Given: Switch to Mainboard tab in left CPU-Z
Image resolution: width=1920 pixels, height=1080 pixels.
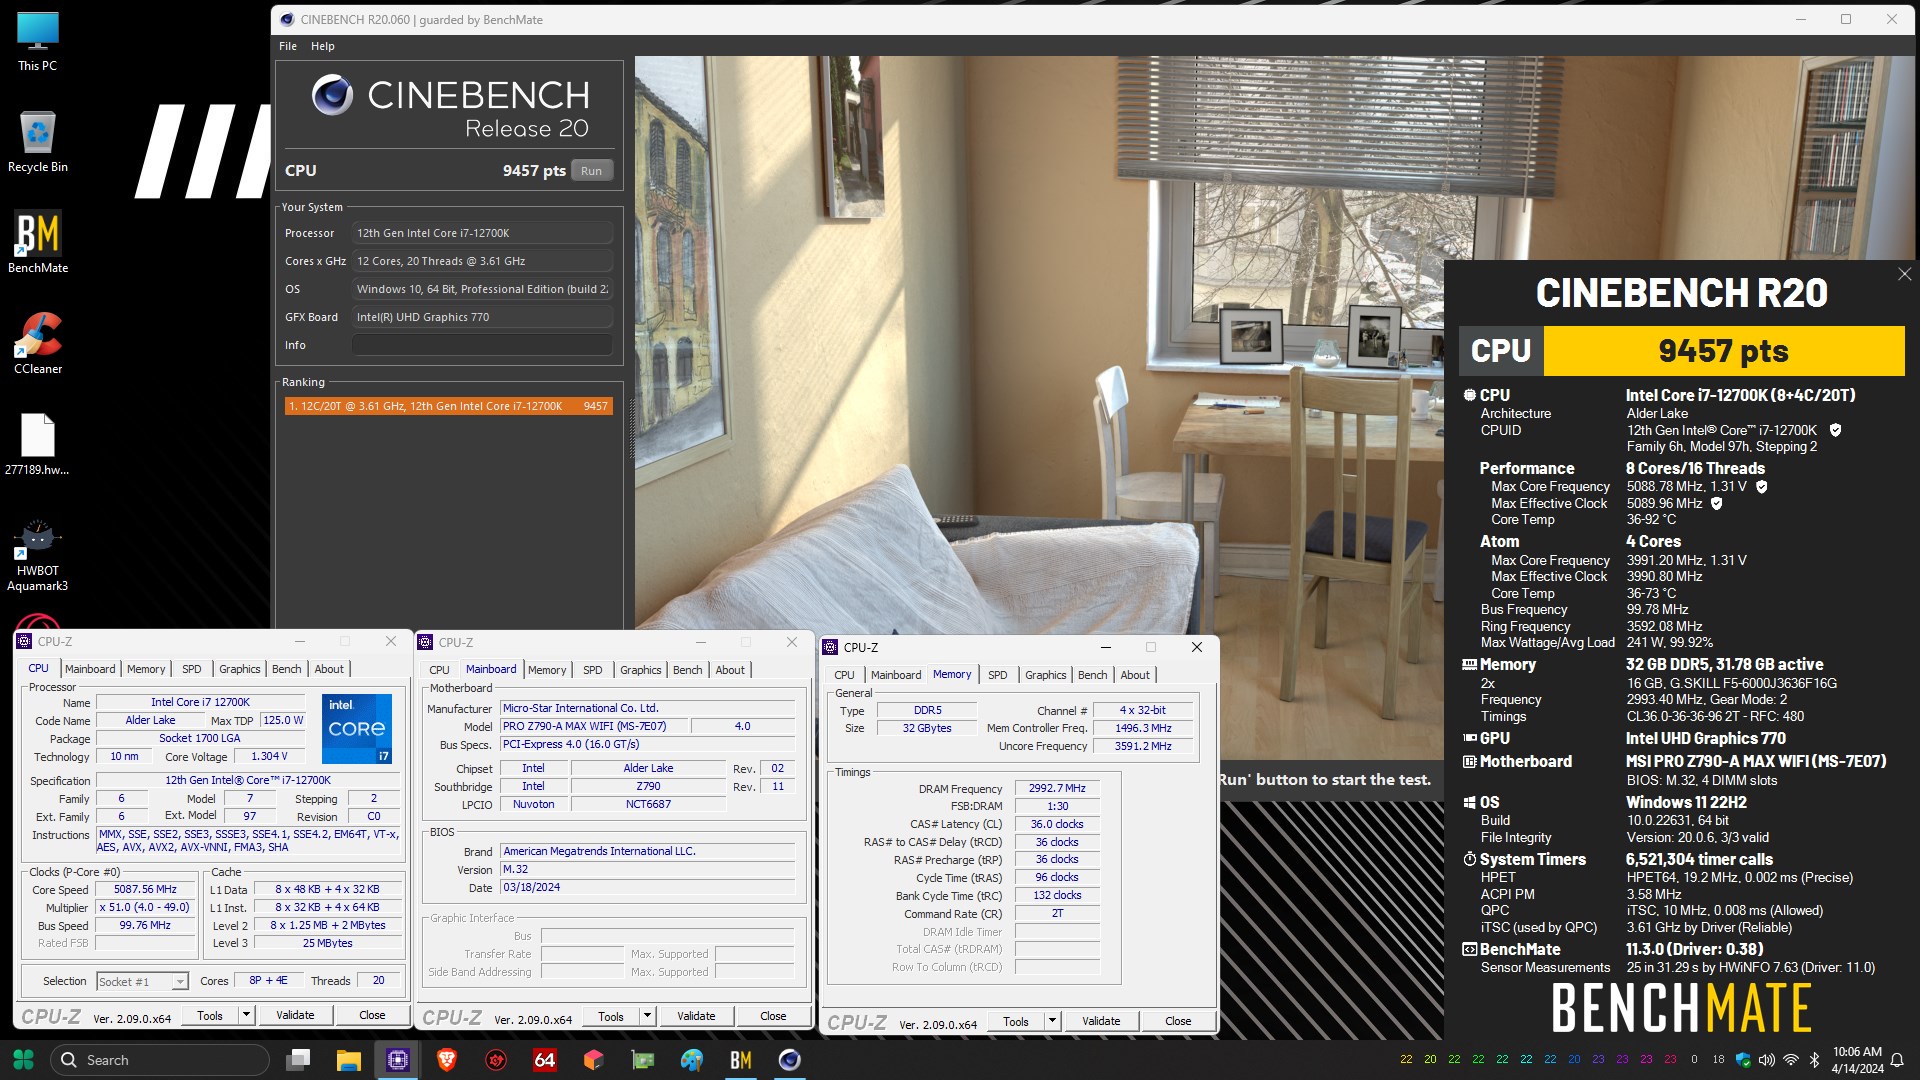Looking at the screenshot, I should click(x=90, y=669).
